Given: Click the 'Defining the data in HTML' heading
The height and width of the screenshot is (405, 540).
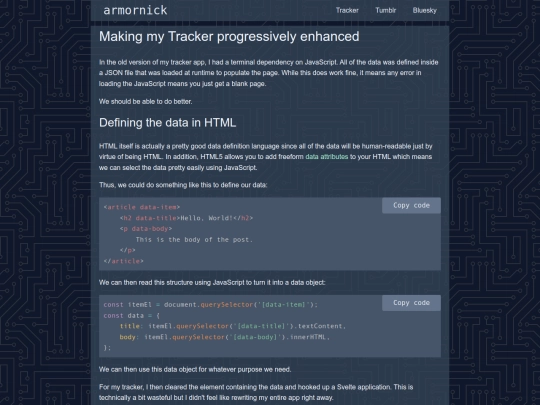Looking at the screenshot, I should point(167,123).
